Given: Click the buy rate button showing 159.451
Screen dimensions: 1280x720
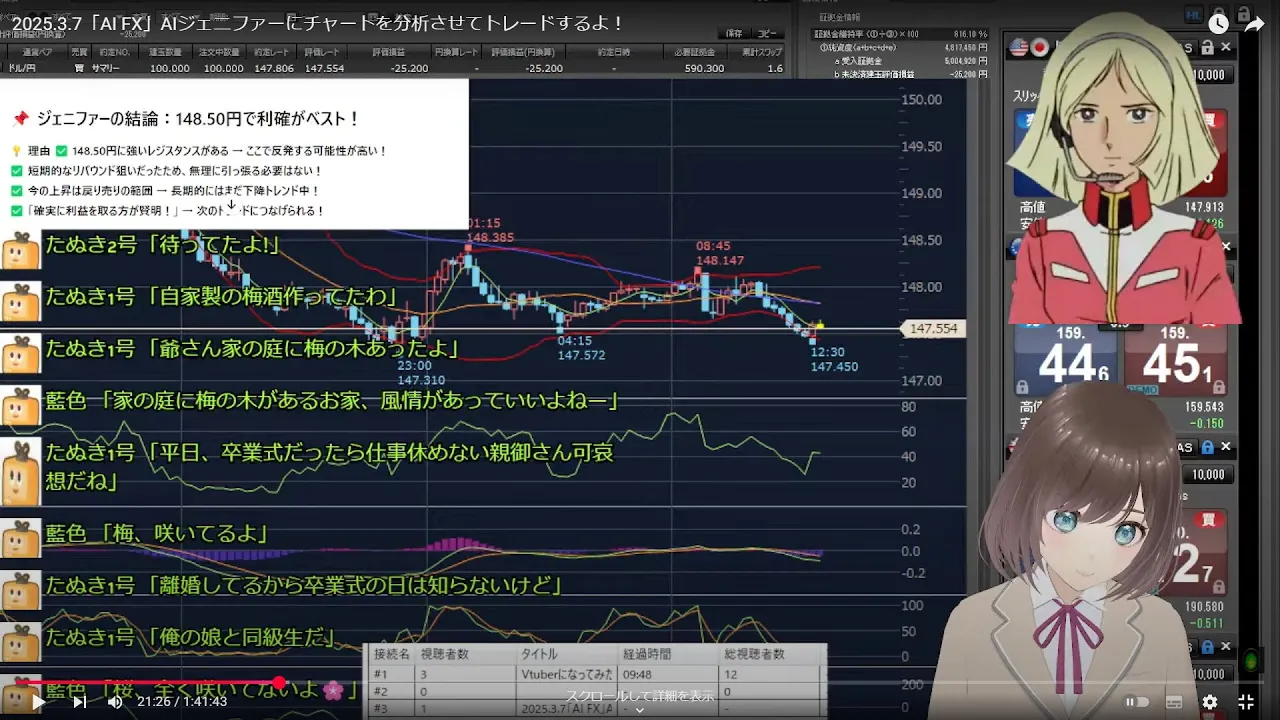Looking at the screenshot, I should pos(1175,361).
